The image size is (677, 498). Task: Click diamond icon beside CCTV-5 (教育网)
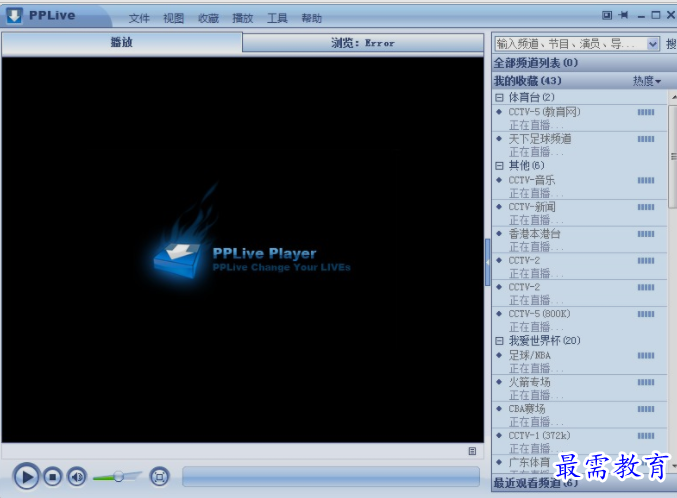499,112
